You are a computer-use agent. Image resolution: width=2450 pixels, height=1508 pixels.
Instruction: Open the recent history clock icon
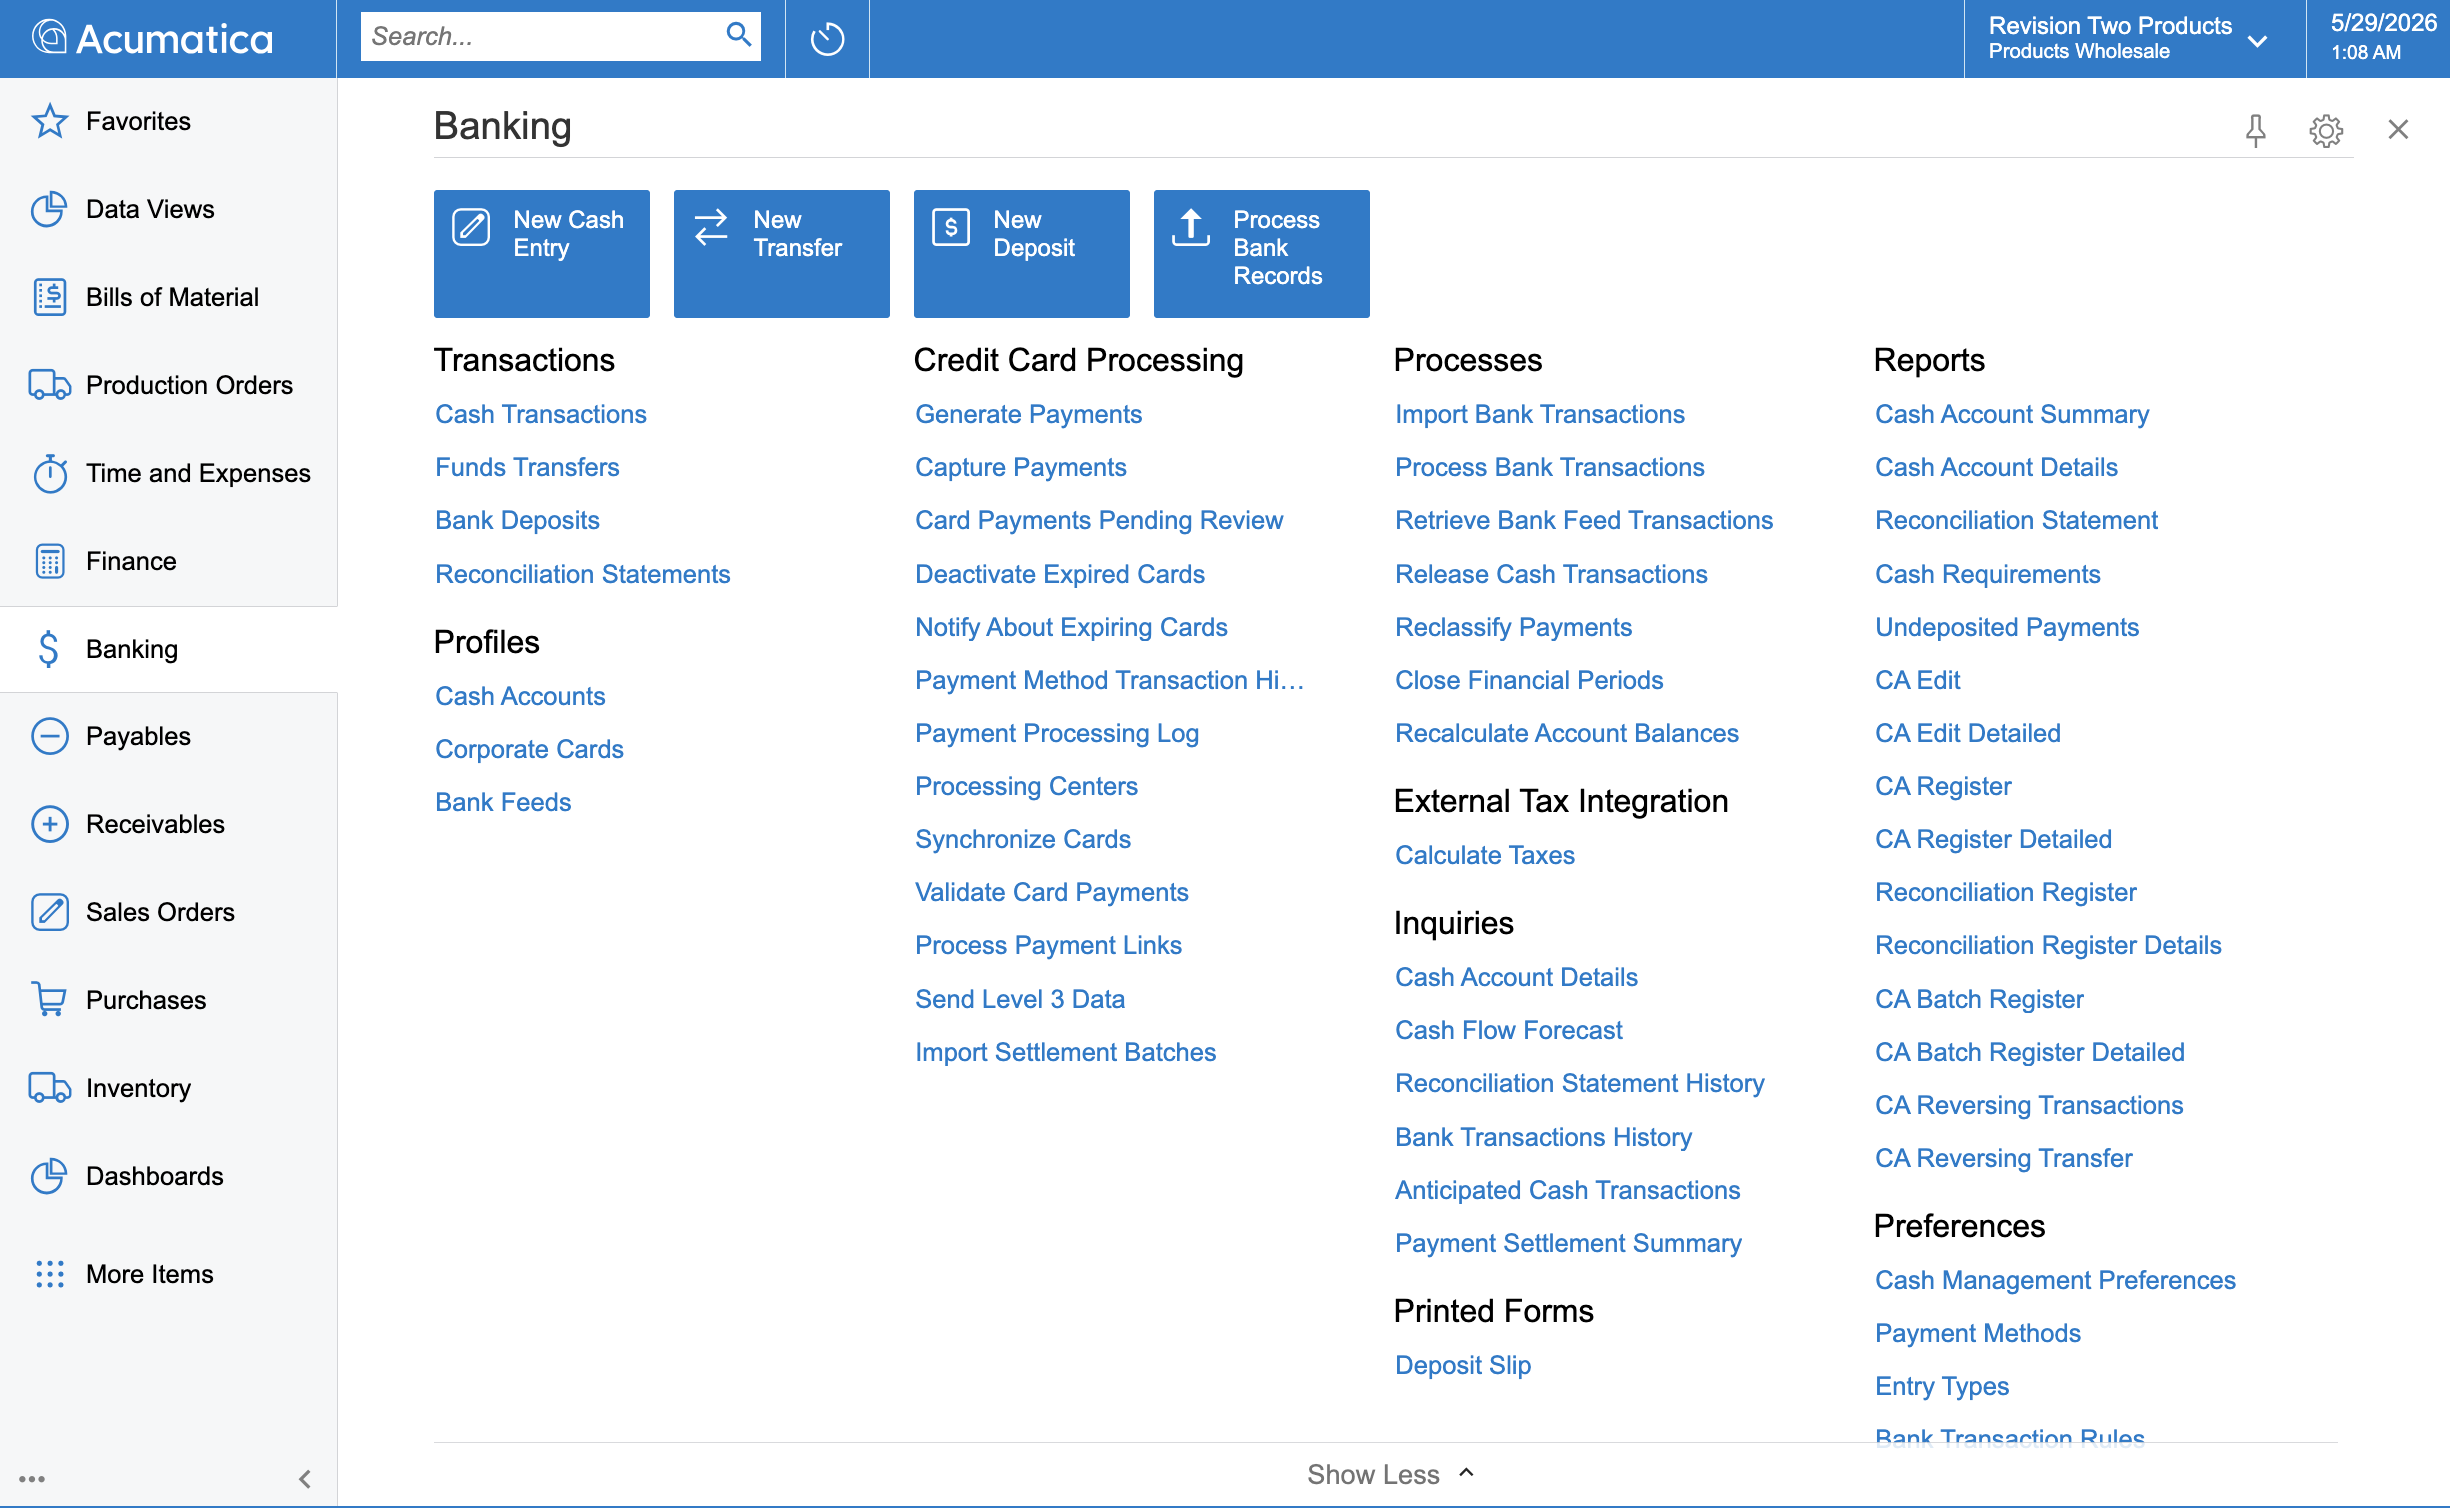tap(827, 39)
